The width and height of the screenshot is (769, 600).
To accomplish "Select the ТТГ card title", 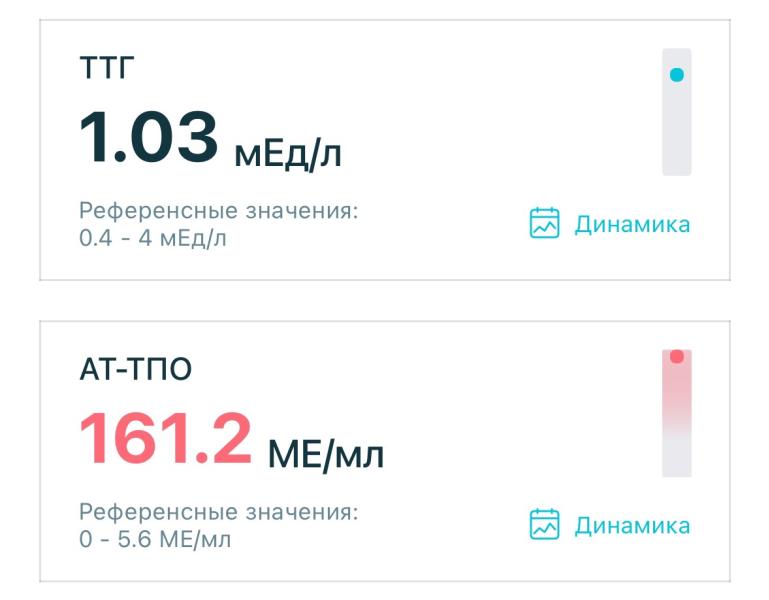I will (x=107, y=68).
